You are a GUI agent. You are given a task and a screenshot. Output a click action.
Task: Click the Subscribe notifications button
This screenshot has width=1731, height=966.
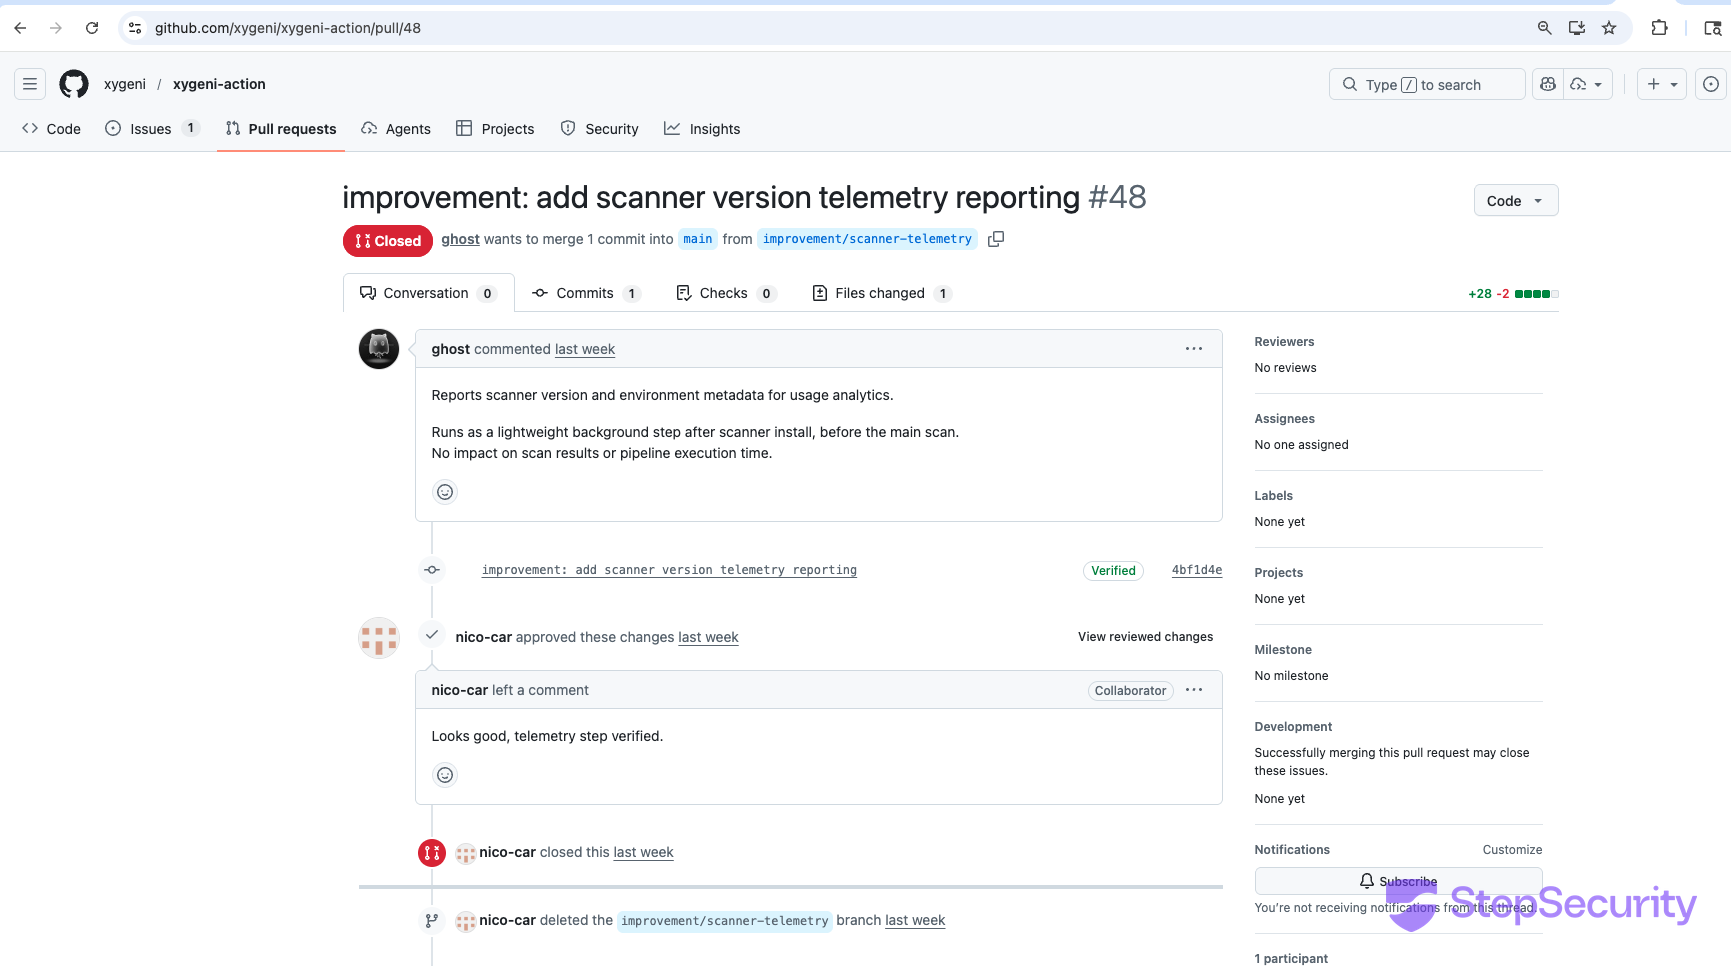pyautogui.click(x=1398, y=881)
